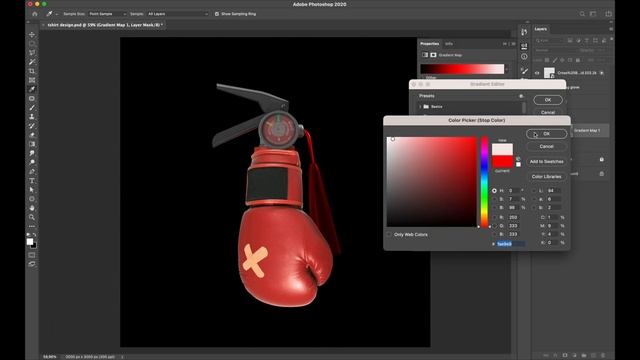Select the tshirt design.psd document tab
Image resolution: width=640 pixels, height=360 pixels.
[104, 25]
